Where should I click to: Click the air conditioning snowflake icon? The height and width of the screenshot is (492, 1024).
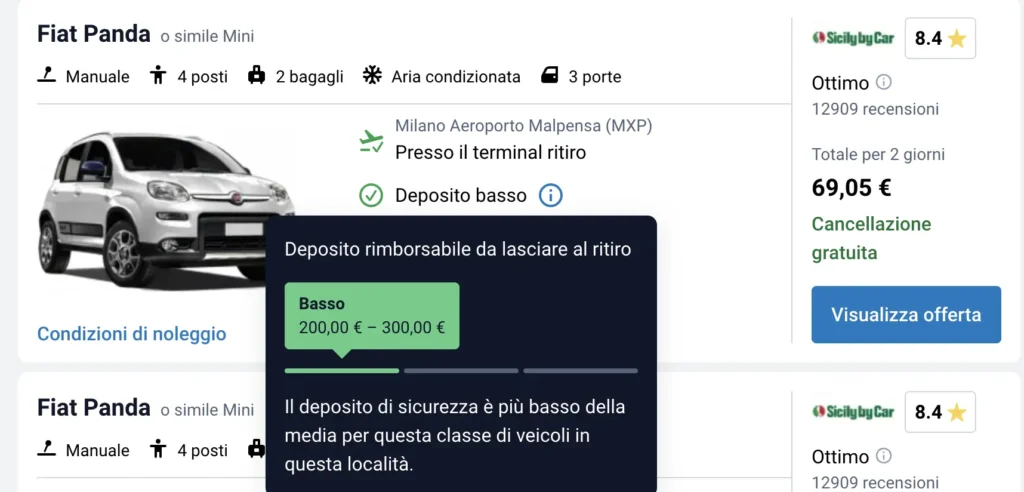(x=371, y=75)
